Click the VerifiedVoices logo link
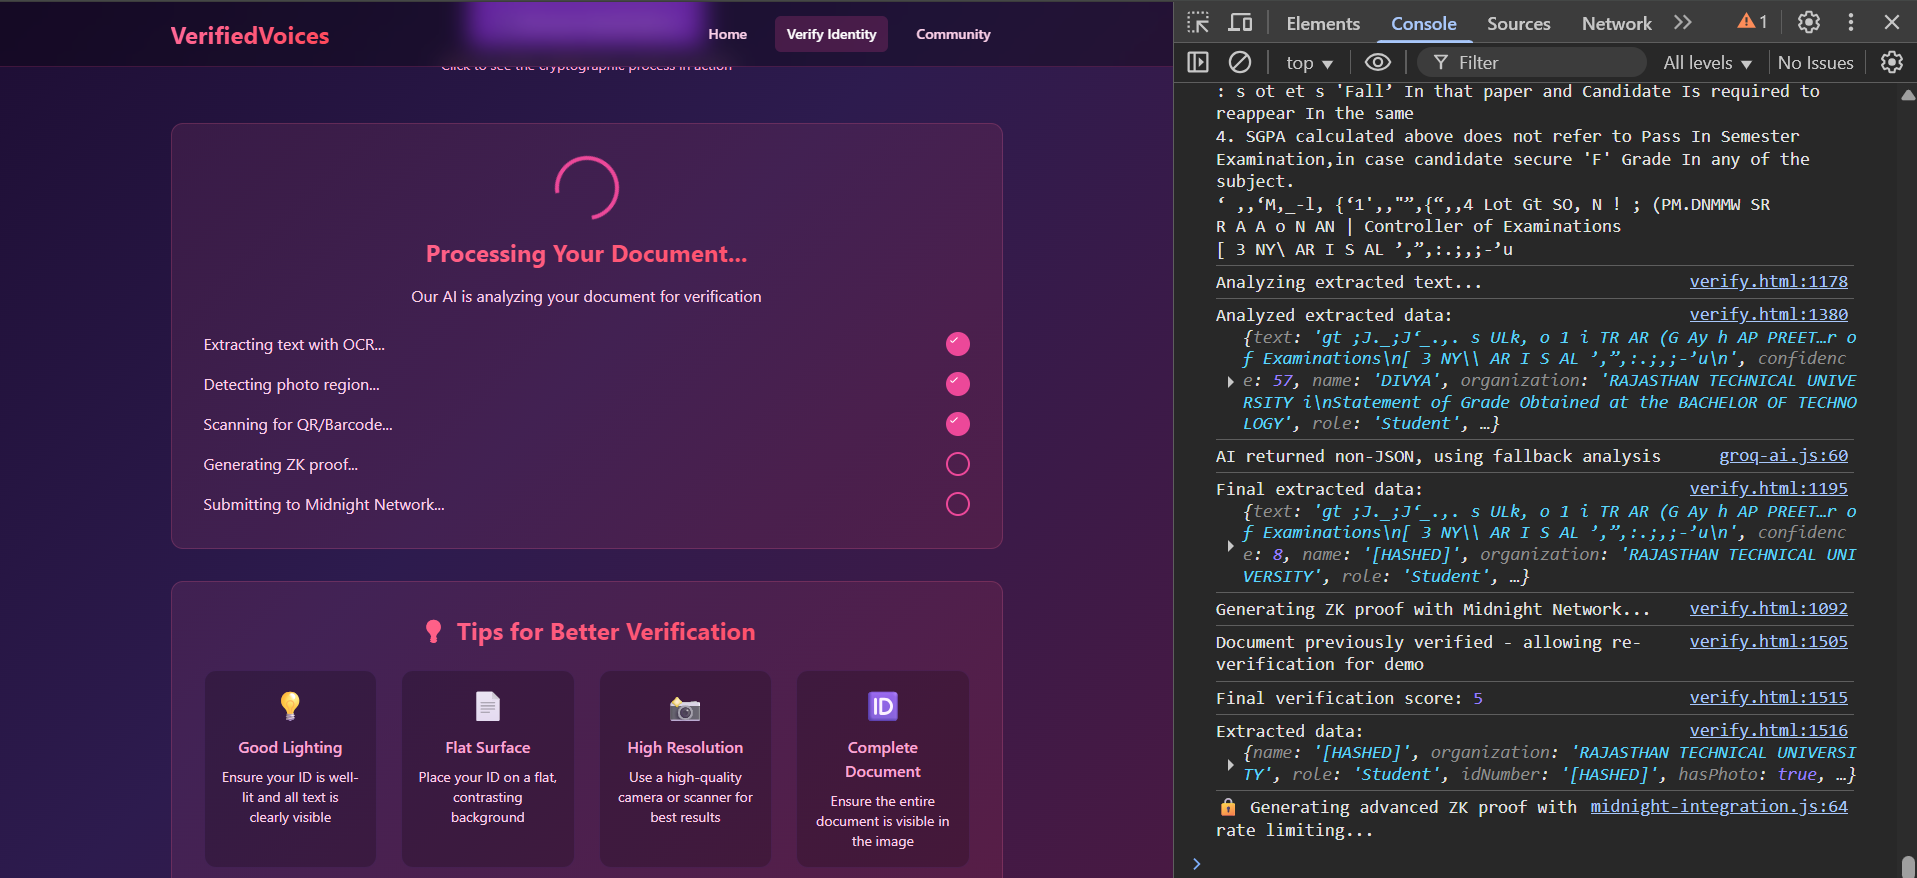This screenshot has width=1917, height=878. pos(250,36)
